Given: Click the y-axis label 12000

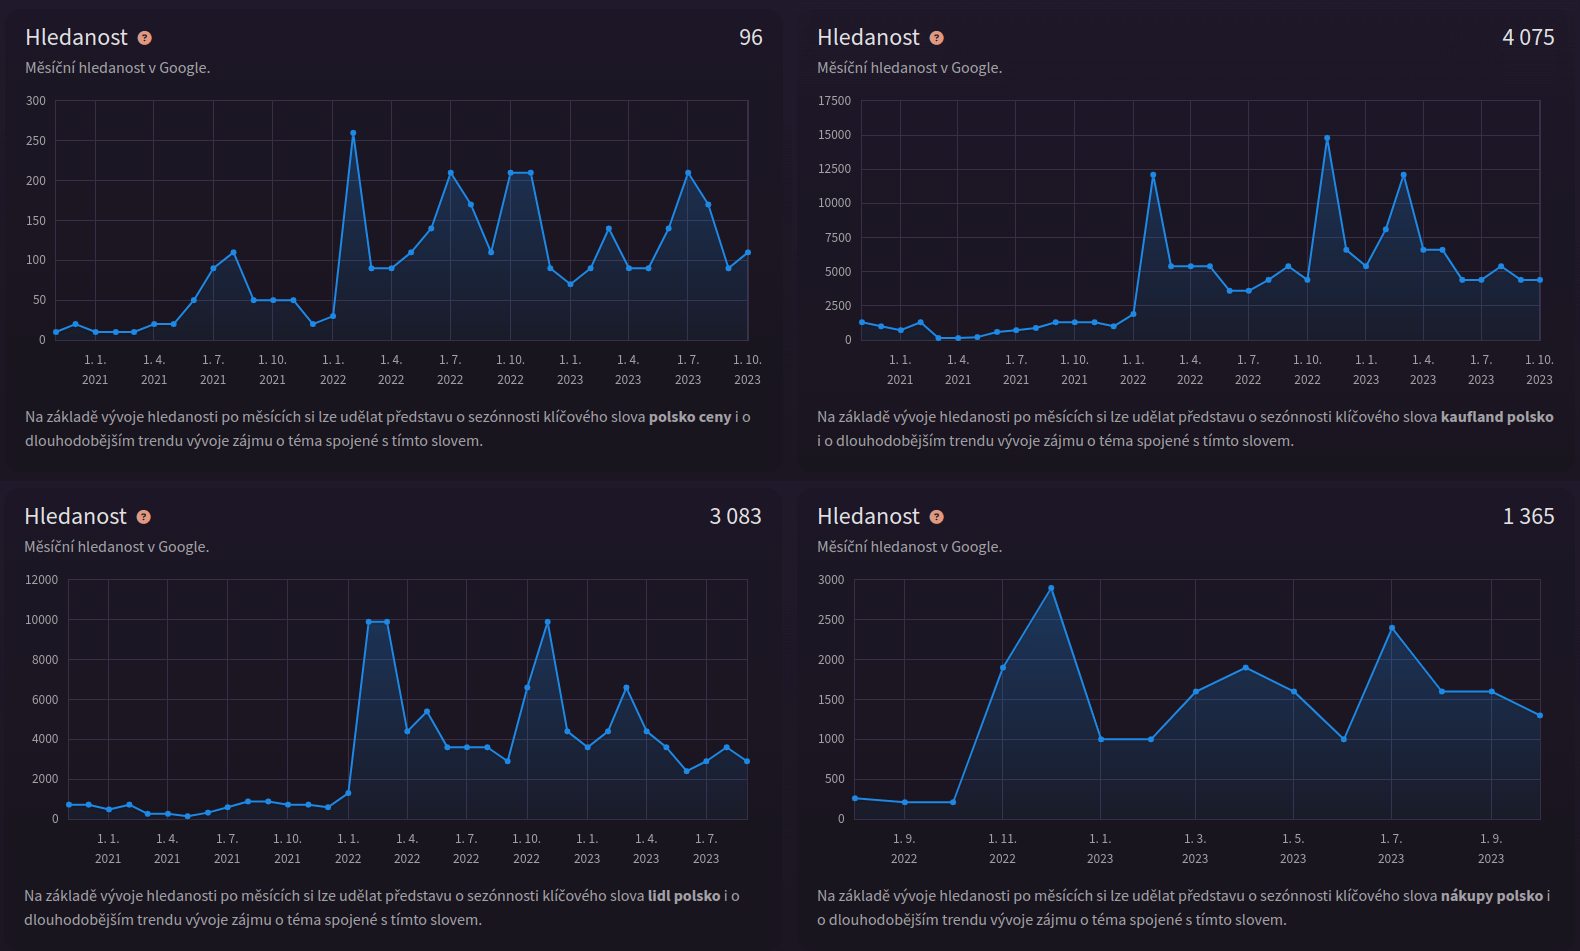Looking at the screenshot, I should 42,580.
